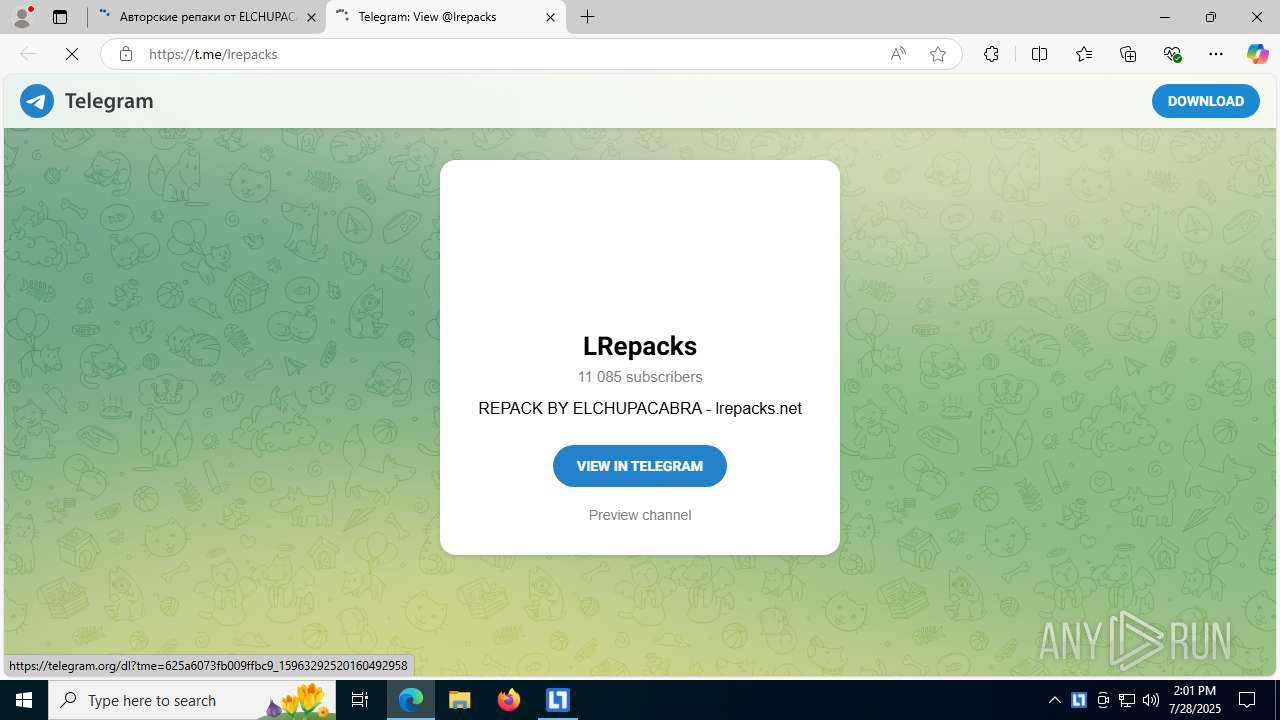1280x720 pixels.
Task: Click the LRepacks channel title
Action: click(640, 346)
